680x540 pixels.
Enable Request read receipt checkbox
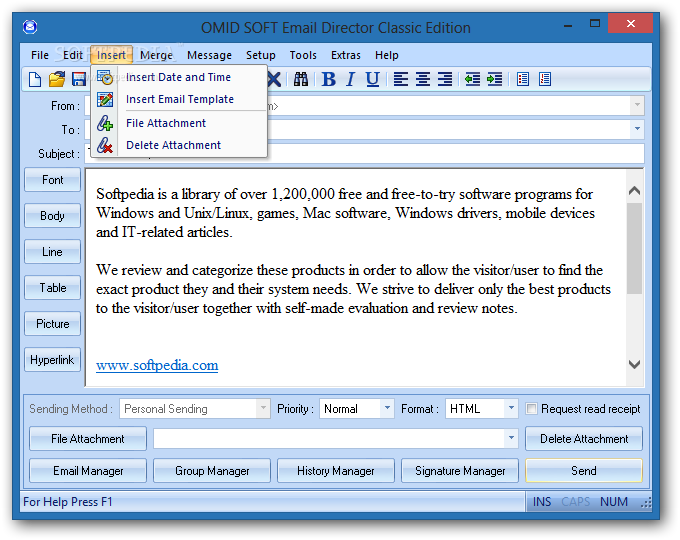point(531,409)
